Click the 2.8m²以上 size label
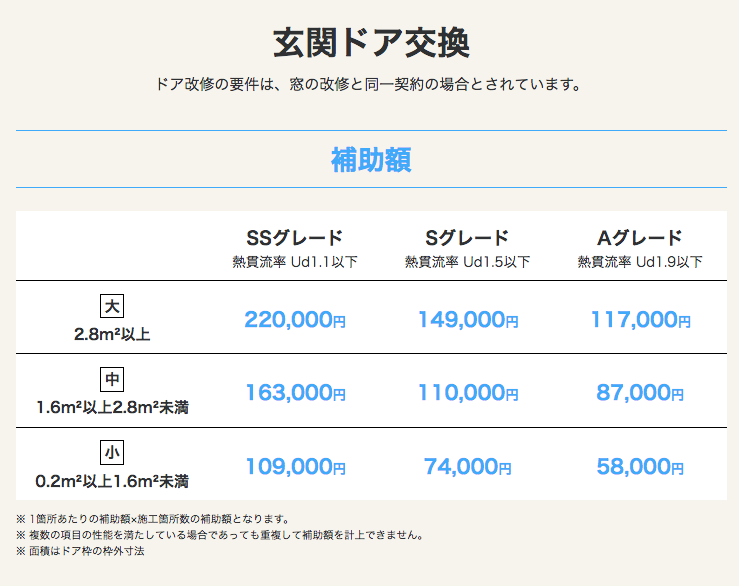Screen dimensions: 739x586 click(112, 334)
